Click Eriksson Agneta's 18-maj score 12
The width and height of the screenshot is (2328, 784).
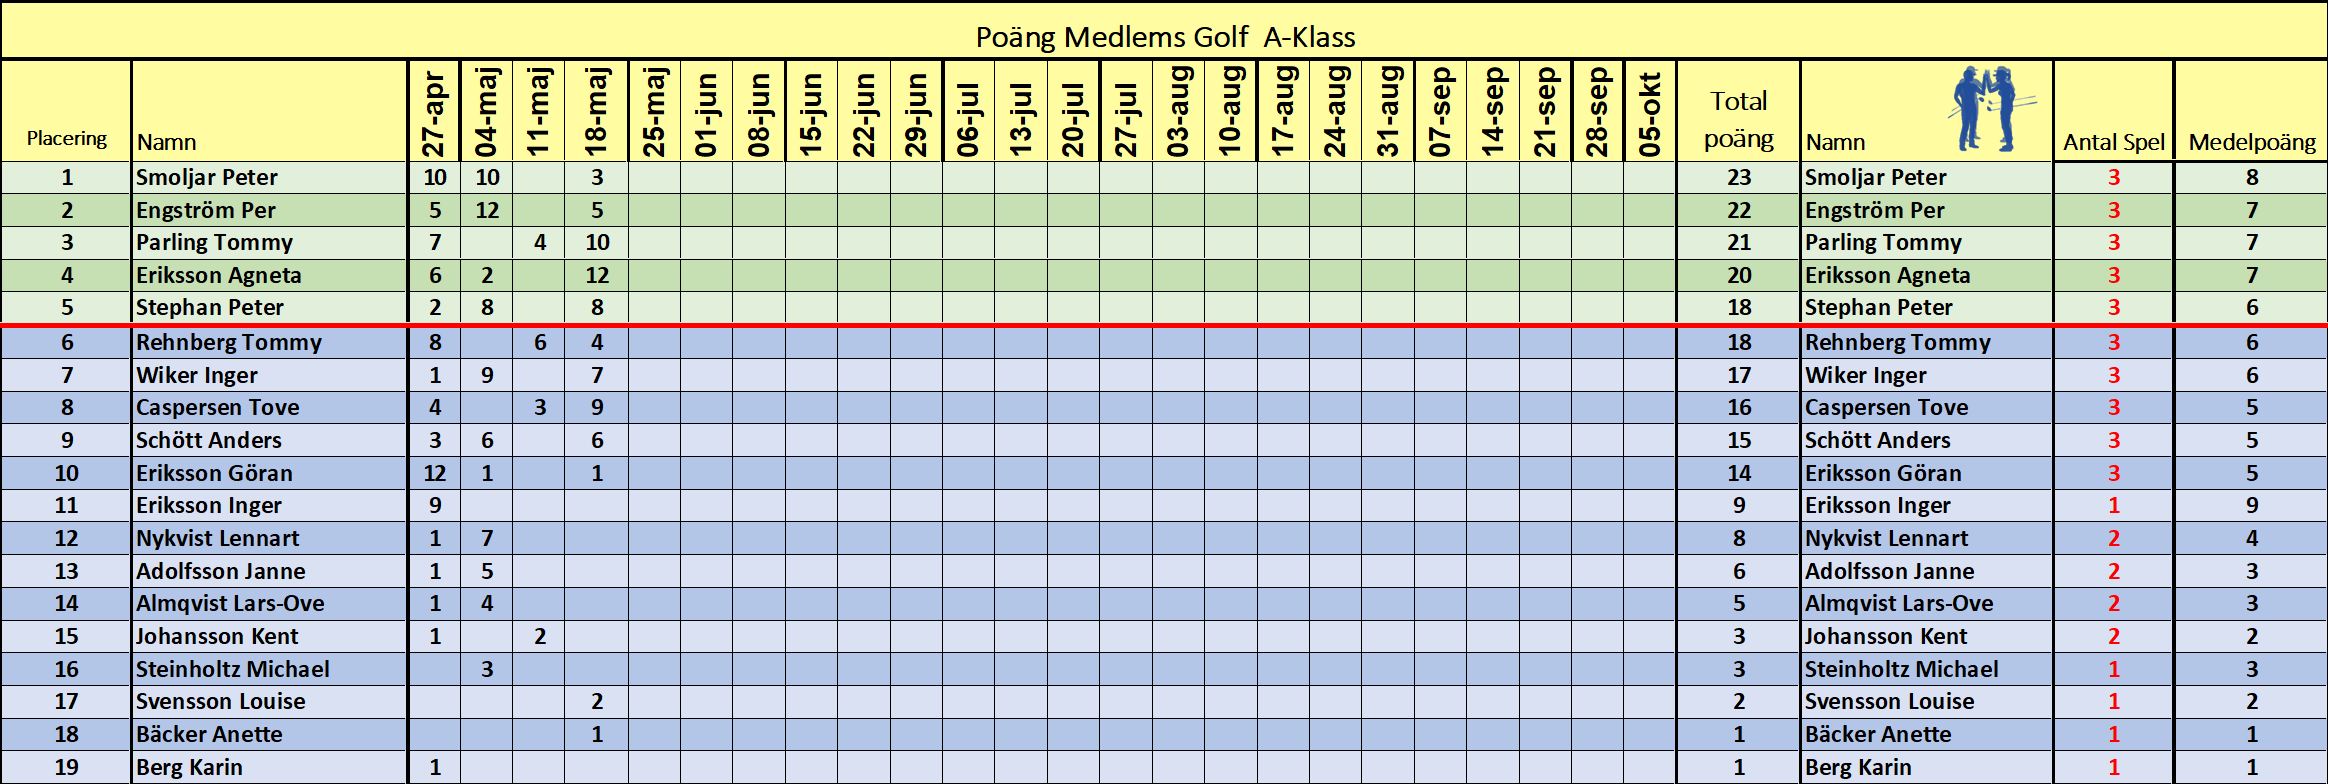[596, 275]
